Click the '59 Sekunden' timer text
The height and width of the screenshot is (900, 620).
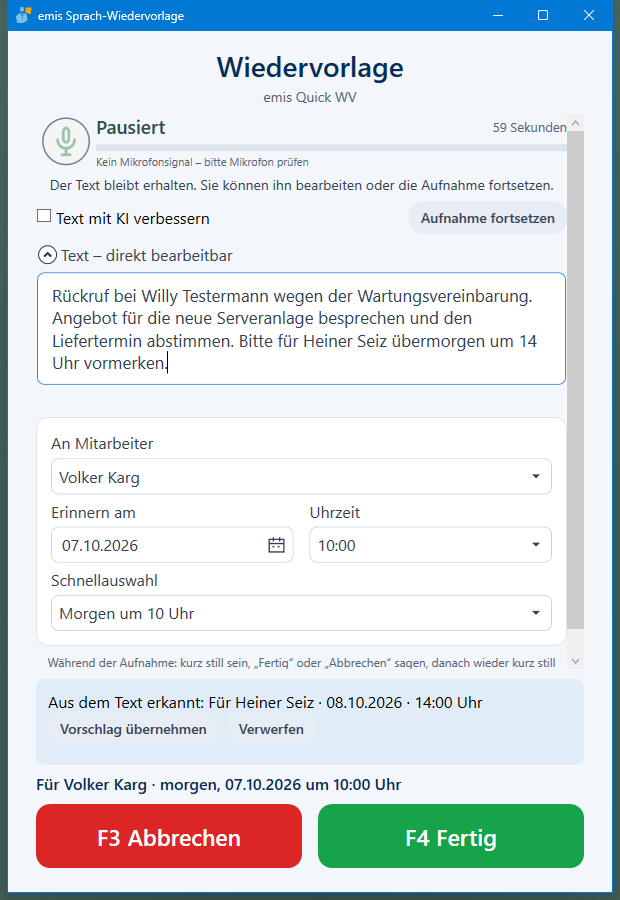click(529, 127)
